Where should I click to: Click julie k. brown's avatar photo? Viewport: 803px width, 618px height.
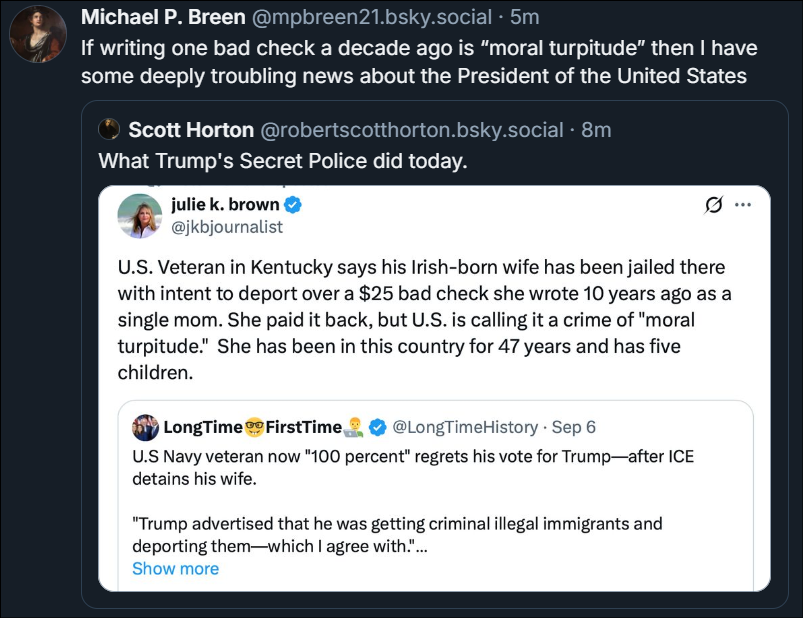coord(140,215)
